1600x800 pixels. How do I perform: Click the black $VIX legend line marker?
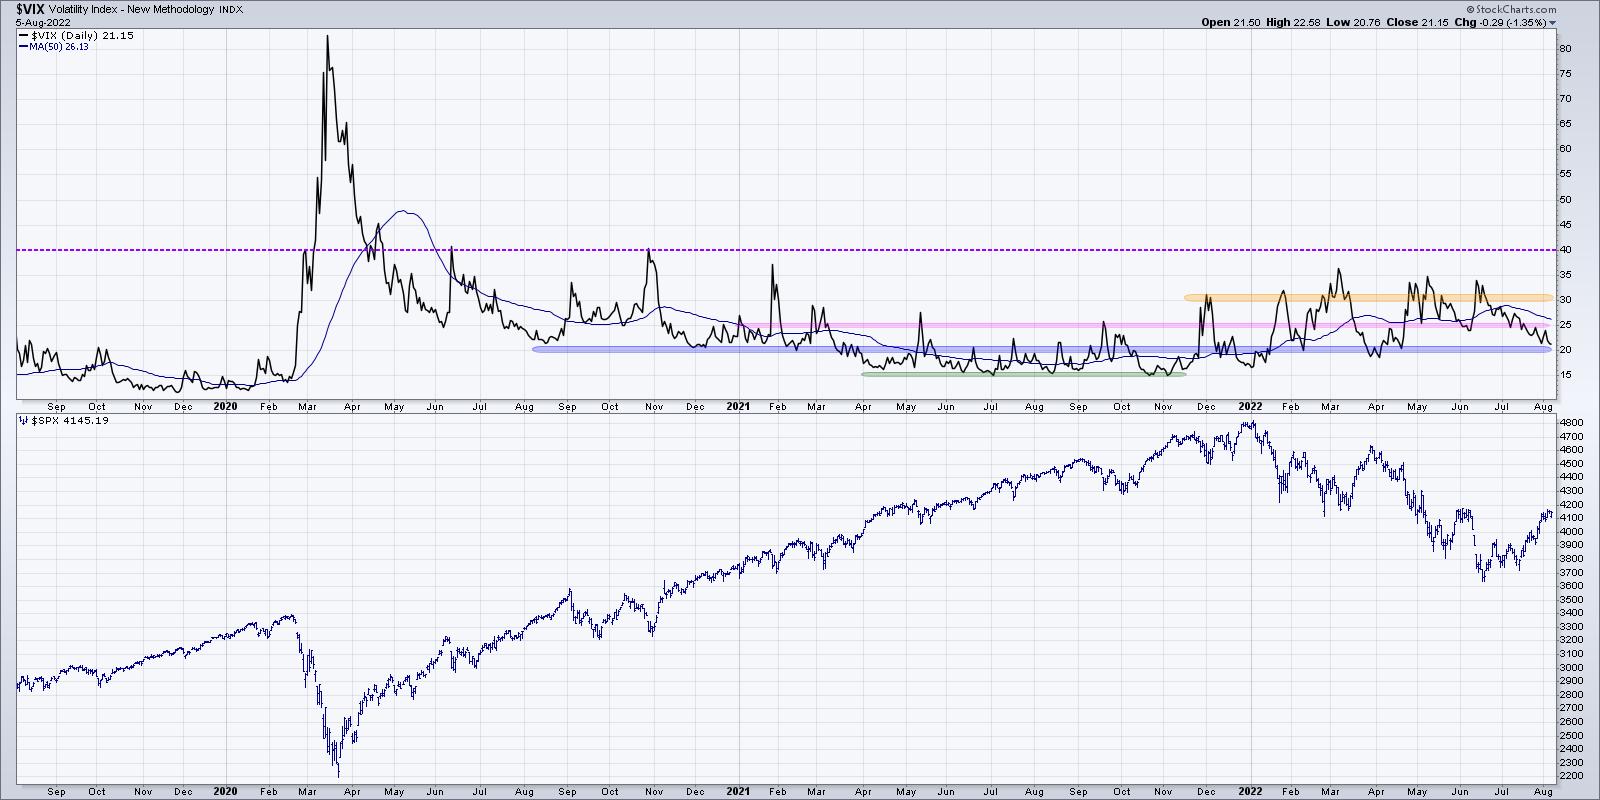pos(24,36)
